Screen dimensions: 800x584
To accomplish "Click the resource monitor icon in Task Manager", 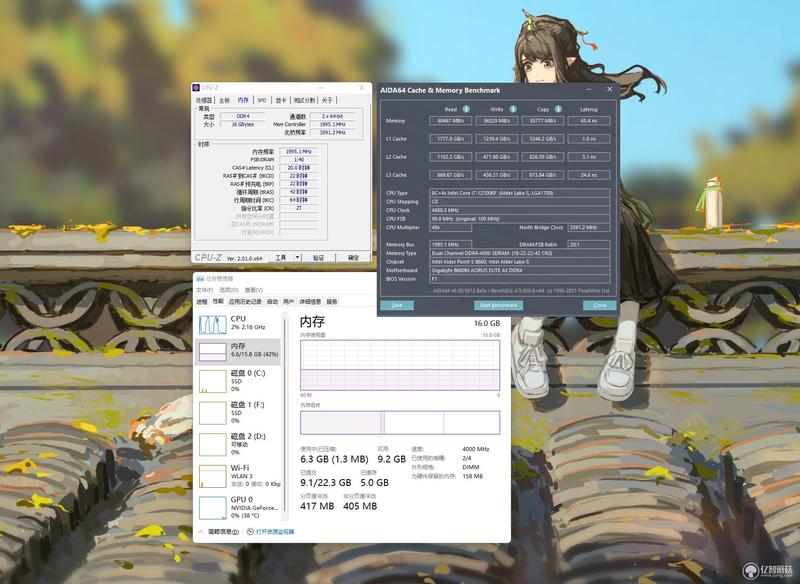I will 250,531.
